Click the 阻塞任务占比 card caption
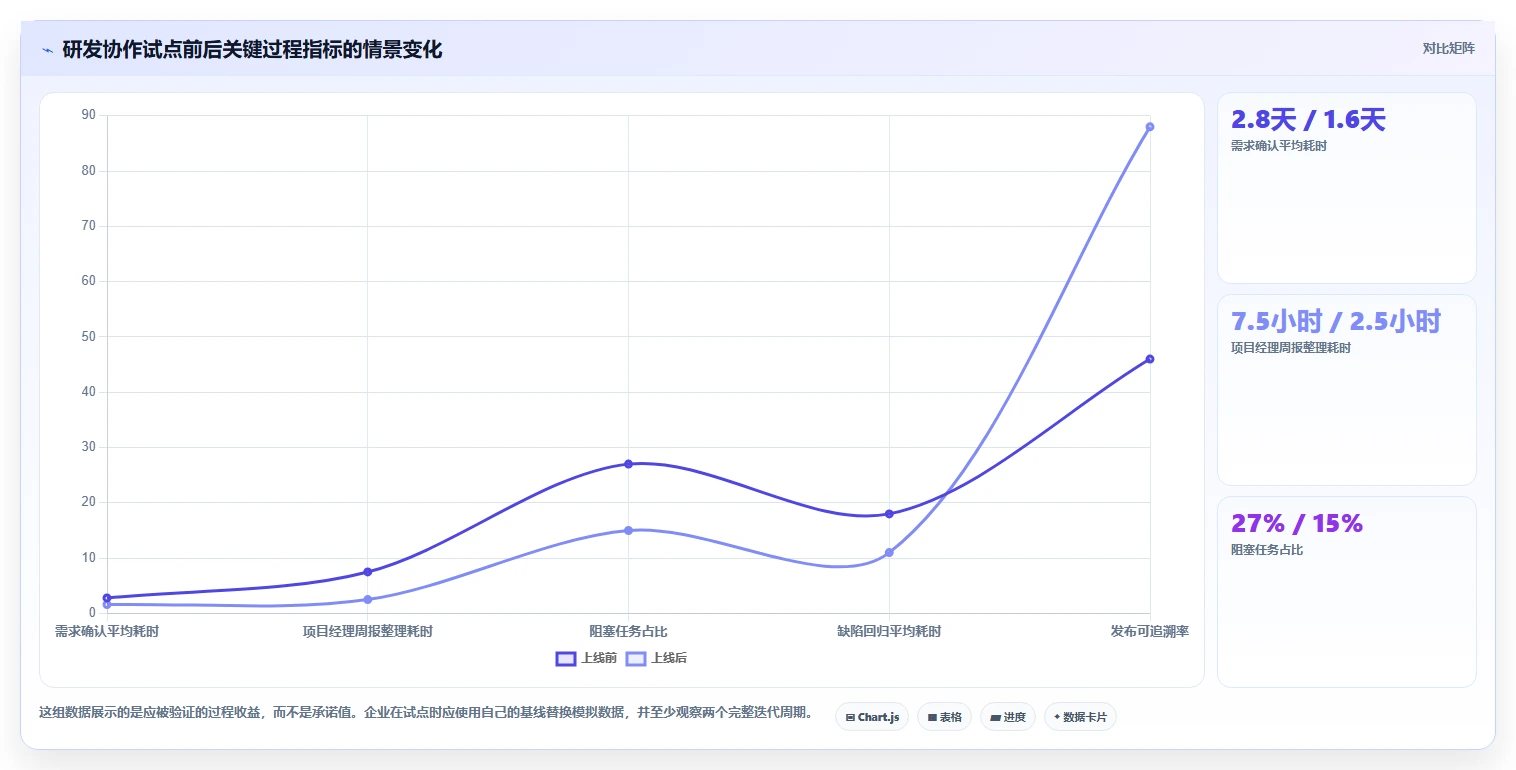This screenshot has width=1516, height=770. 1267,550
